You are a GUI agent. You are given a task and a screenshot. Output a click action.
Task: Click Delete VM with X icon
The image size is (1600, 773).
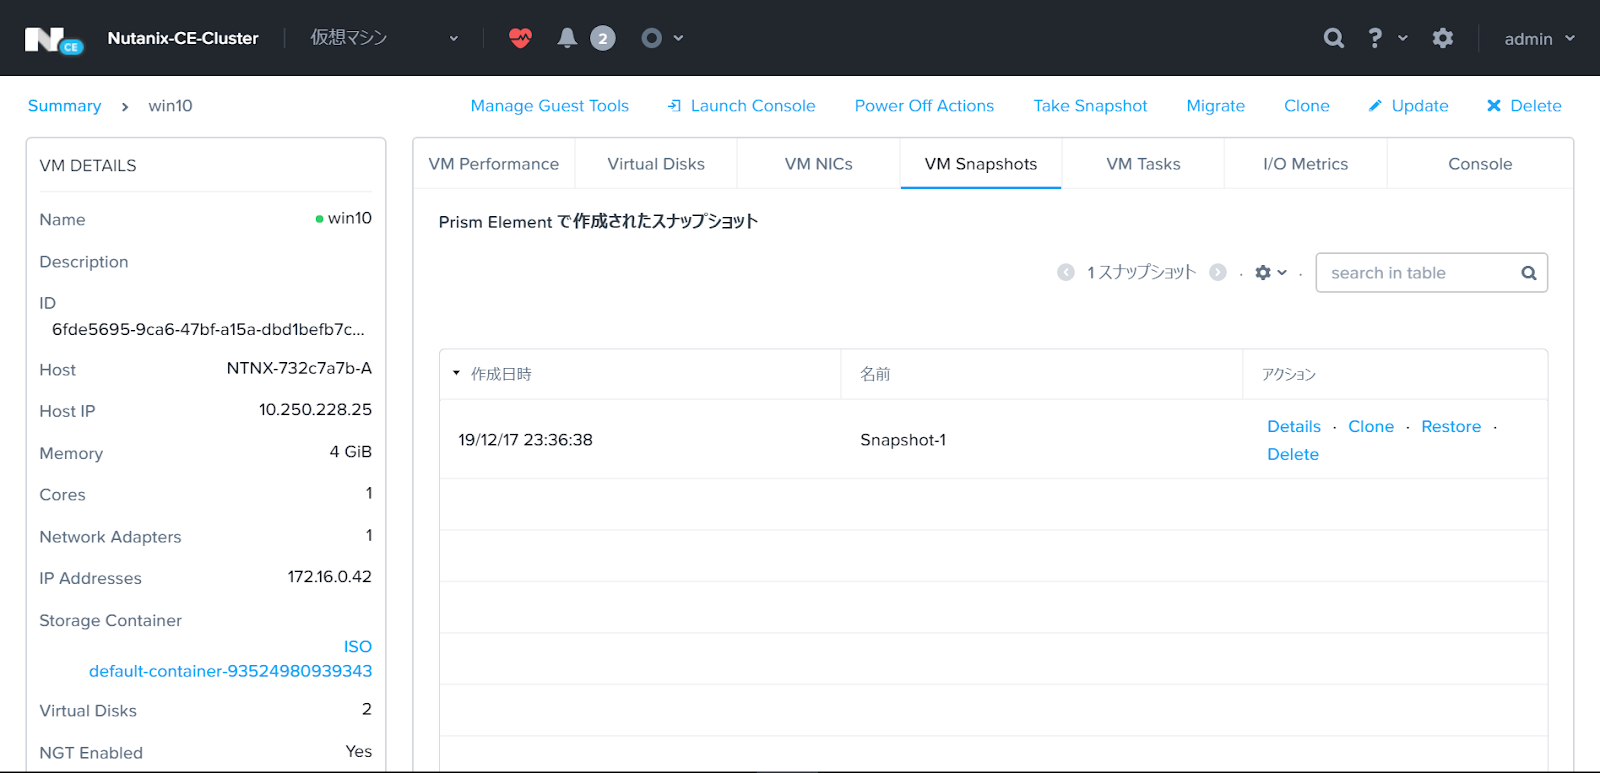[x=1524, y=106]
